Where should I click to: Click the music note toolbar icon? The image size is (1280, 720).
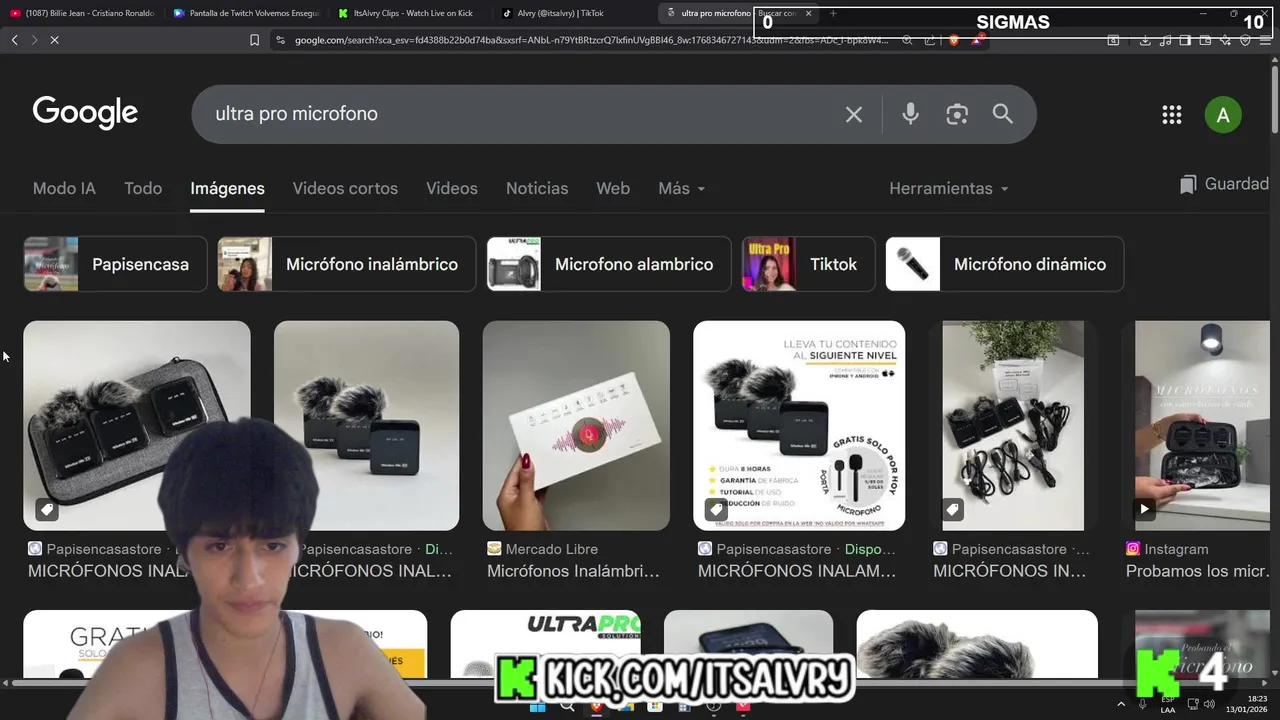(x=1165, y=40)
